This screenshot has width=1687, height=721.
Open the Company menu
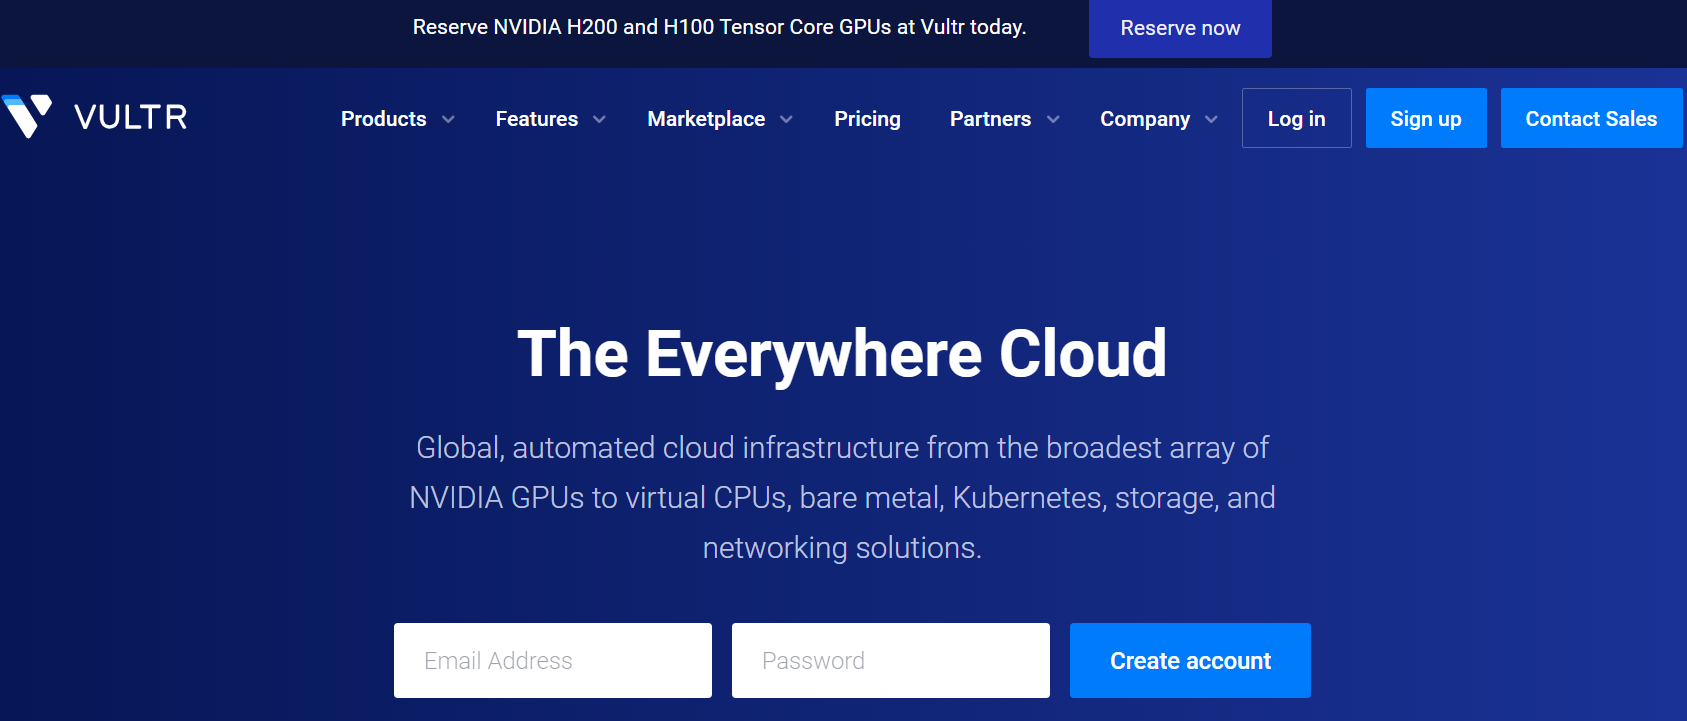(x=1146, y=119)
